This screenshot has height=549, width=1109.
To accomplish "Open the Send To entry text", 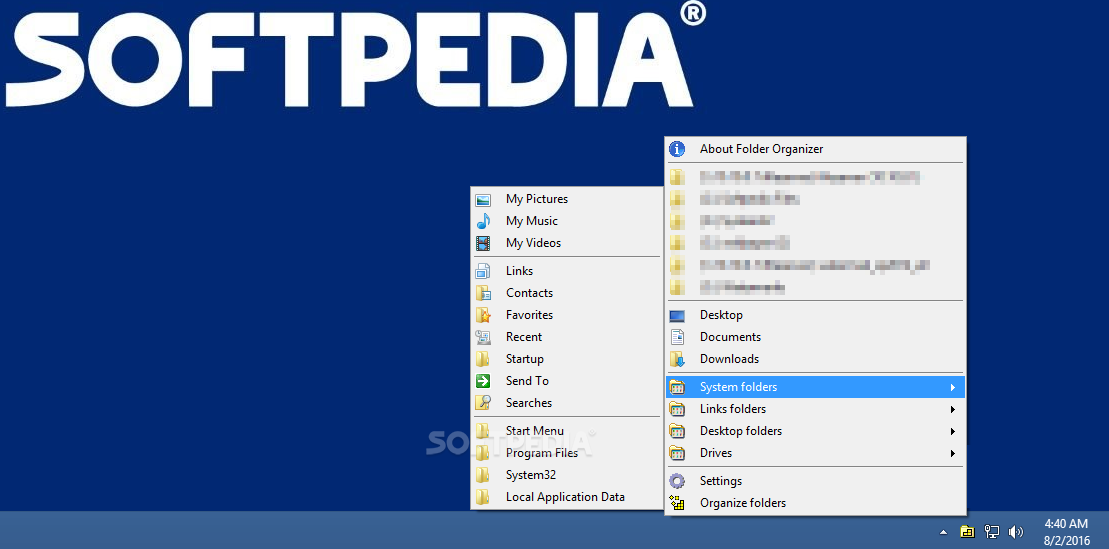I will pyautogui.click(x=527, y=381).
